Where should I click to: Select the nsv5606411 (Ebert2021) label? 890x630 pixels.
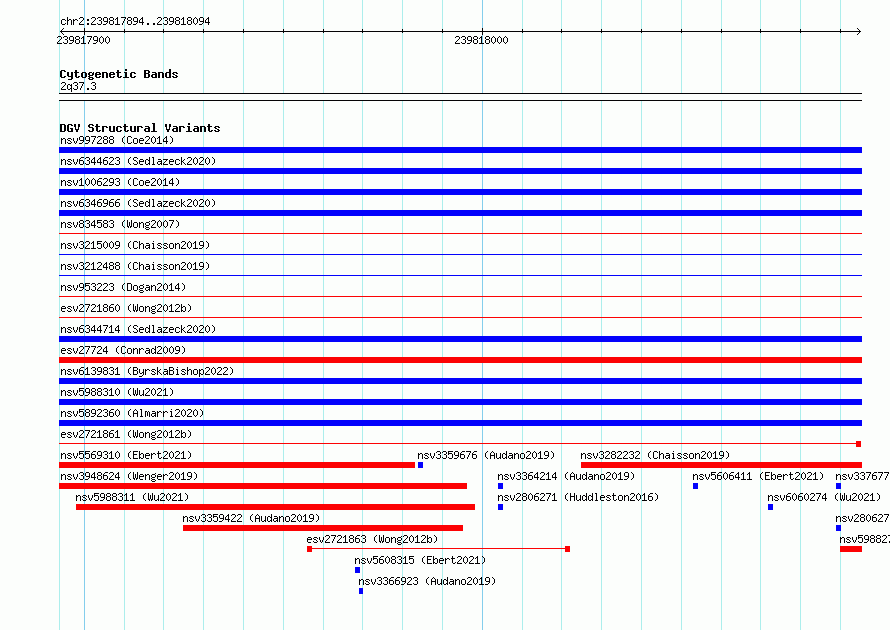coord(758,476)
